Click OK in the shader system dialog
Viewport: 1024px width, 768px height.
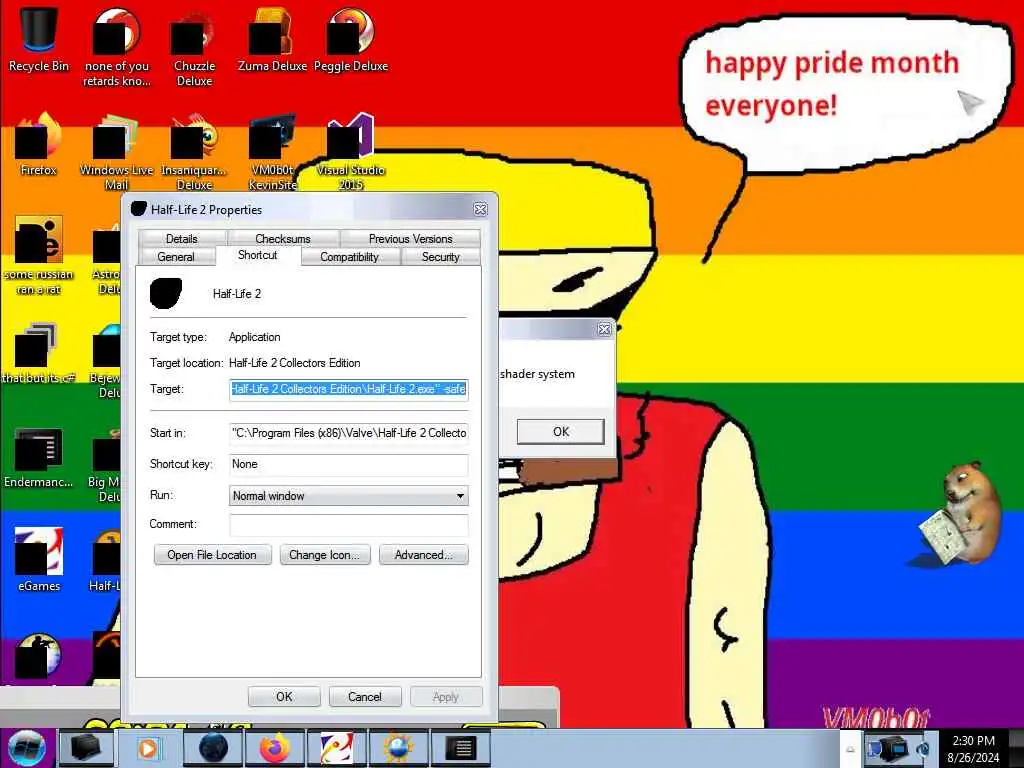tap(560, 432)
